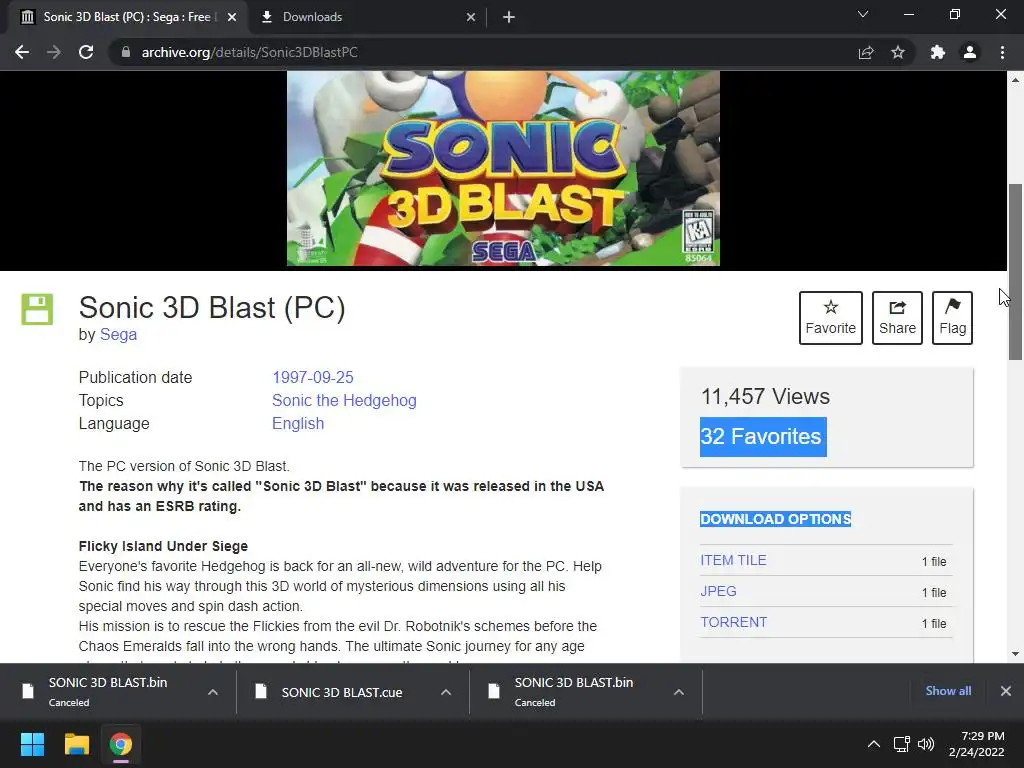Viewport: 1024px width, 768px height.
Task: Click the page vertical scrollbar thumb
Action: coord(1015,272)
